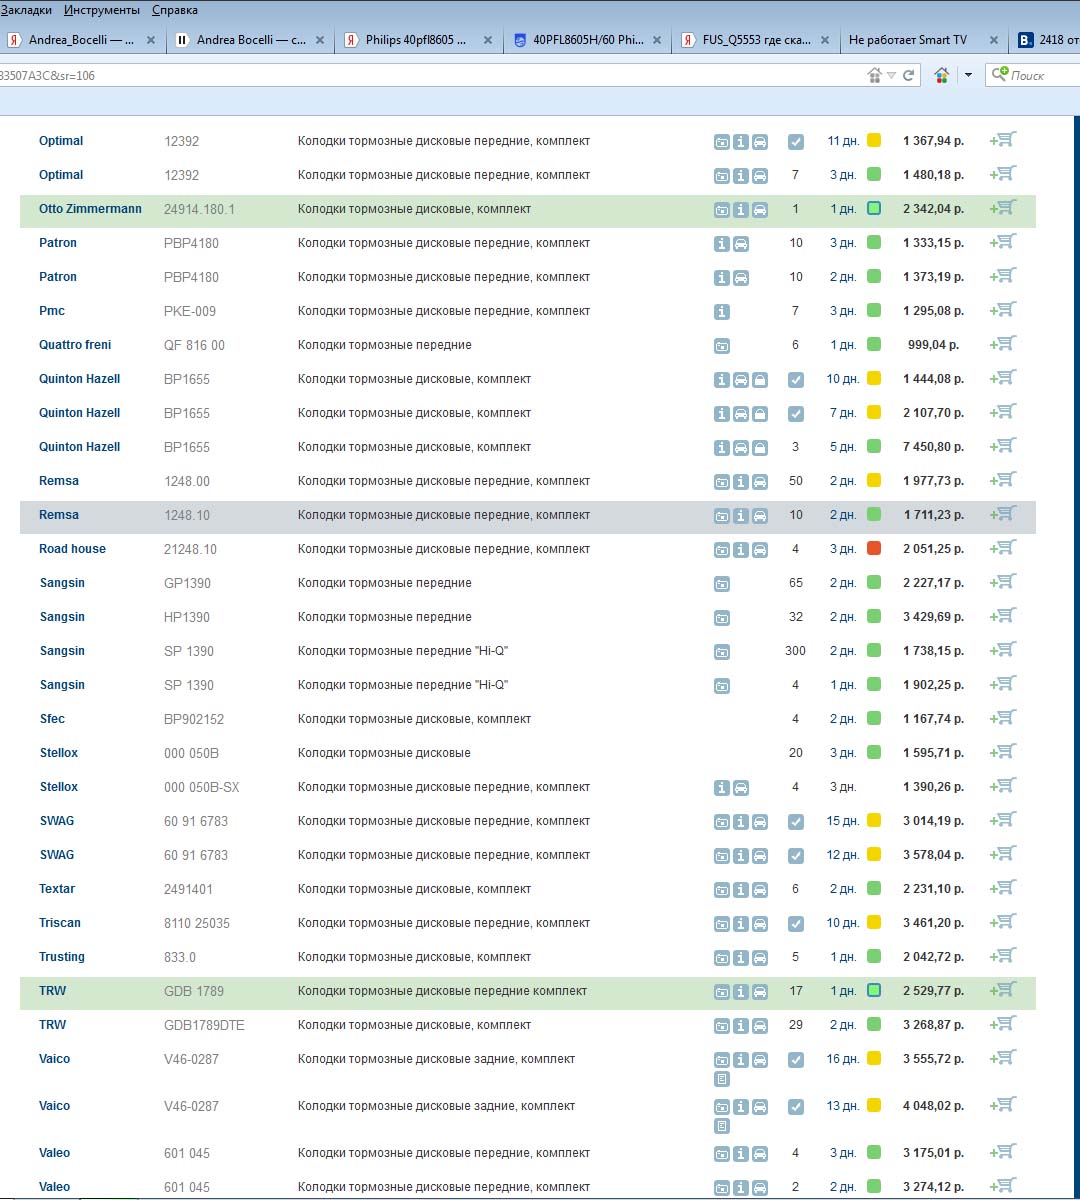Viewport: 1080px width, 1200px height.
Task: Open Textar brand link
Action: click(57, 889)
